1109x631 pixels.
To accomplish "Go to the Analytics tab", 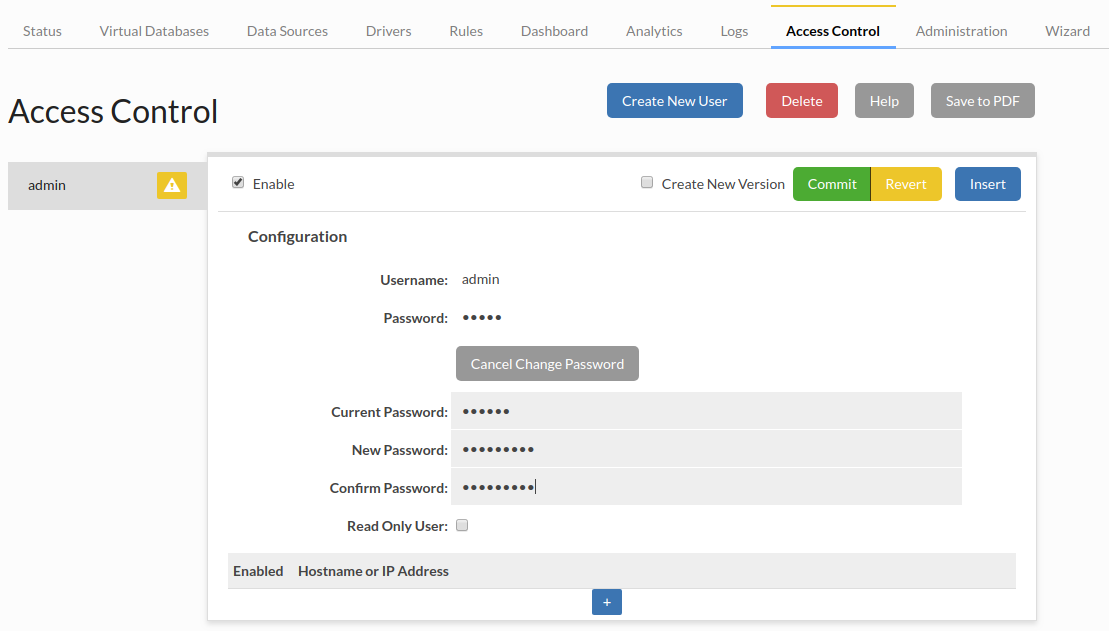I will (x=654, y=31).
